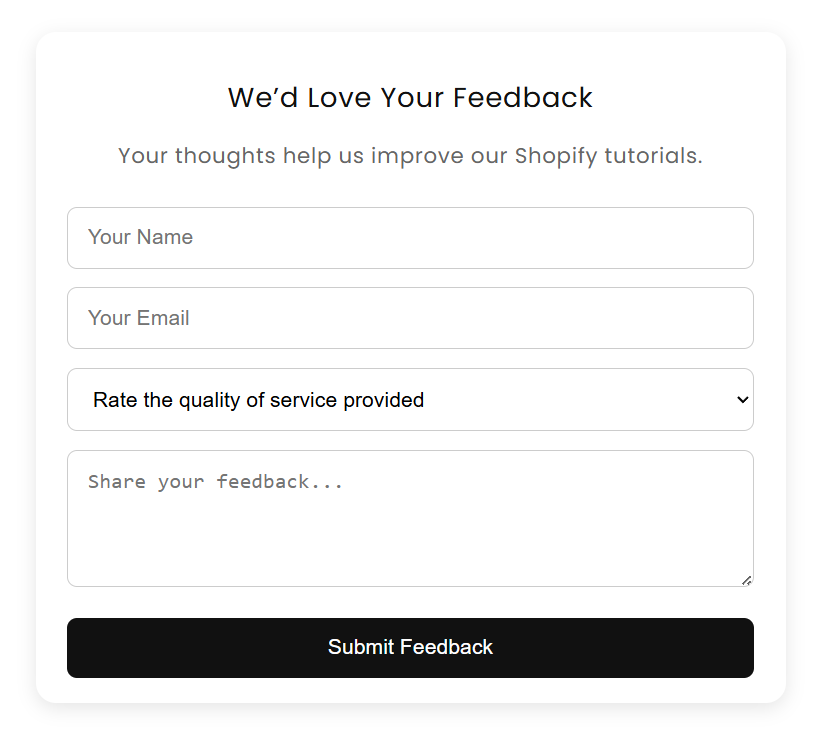Click the chevron arrow on the rating select

pyautogui.click(x=742, y=400)
